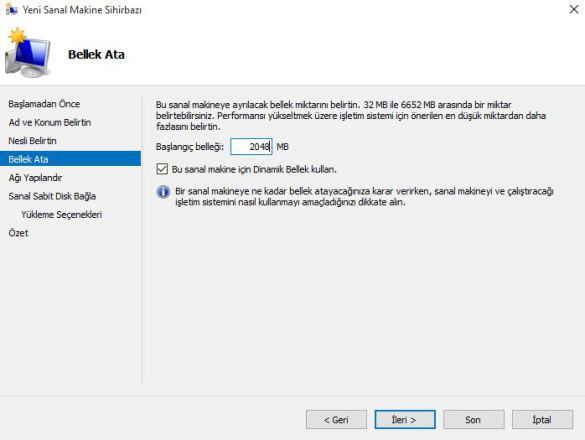The image size is (585, 440).
Task: Click the virtual machine monitor icon
Action: [28, 53]
